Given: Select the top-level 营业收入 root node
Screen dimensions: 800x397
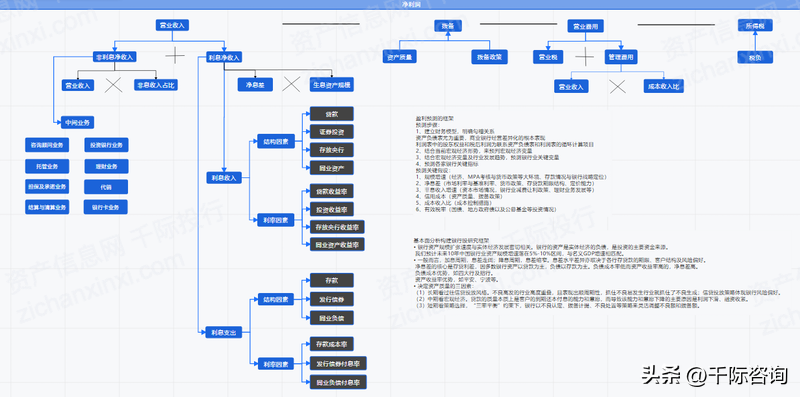Looking at the screenshot, I should 172,25.
